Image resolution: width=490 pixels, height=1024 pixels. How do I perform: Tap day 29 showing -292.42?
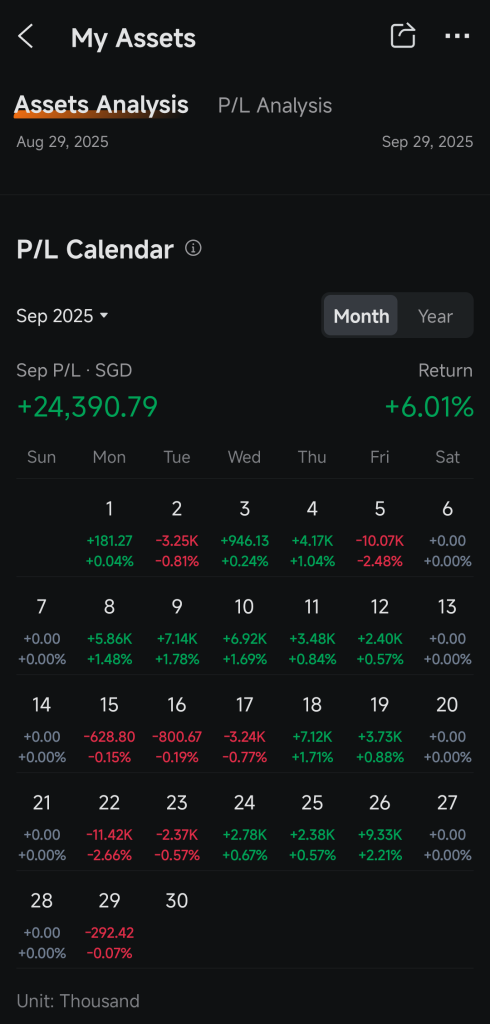pos(109,925)
